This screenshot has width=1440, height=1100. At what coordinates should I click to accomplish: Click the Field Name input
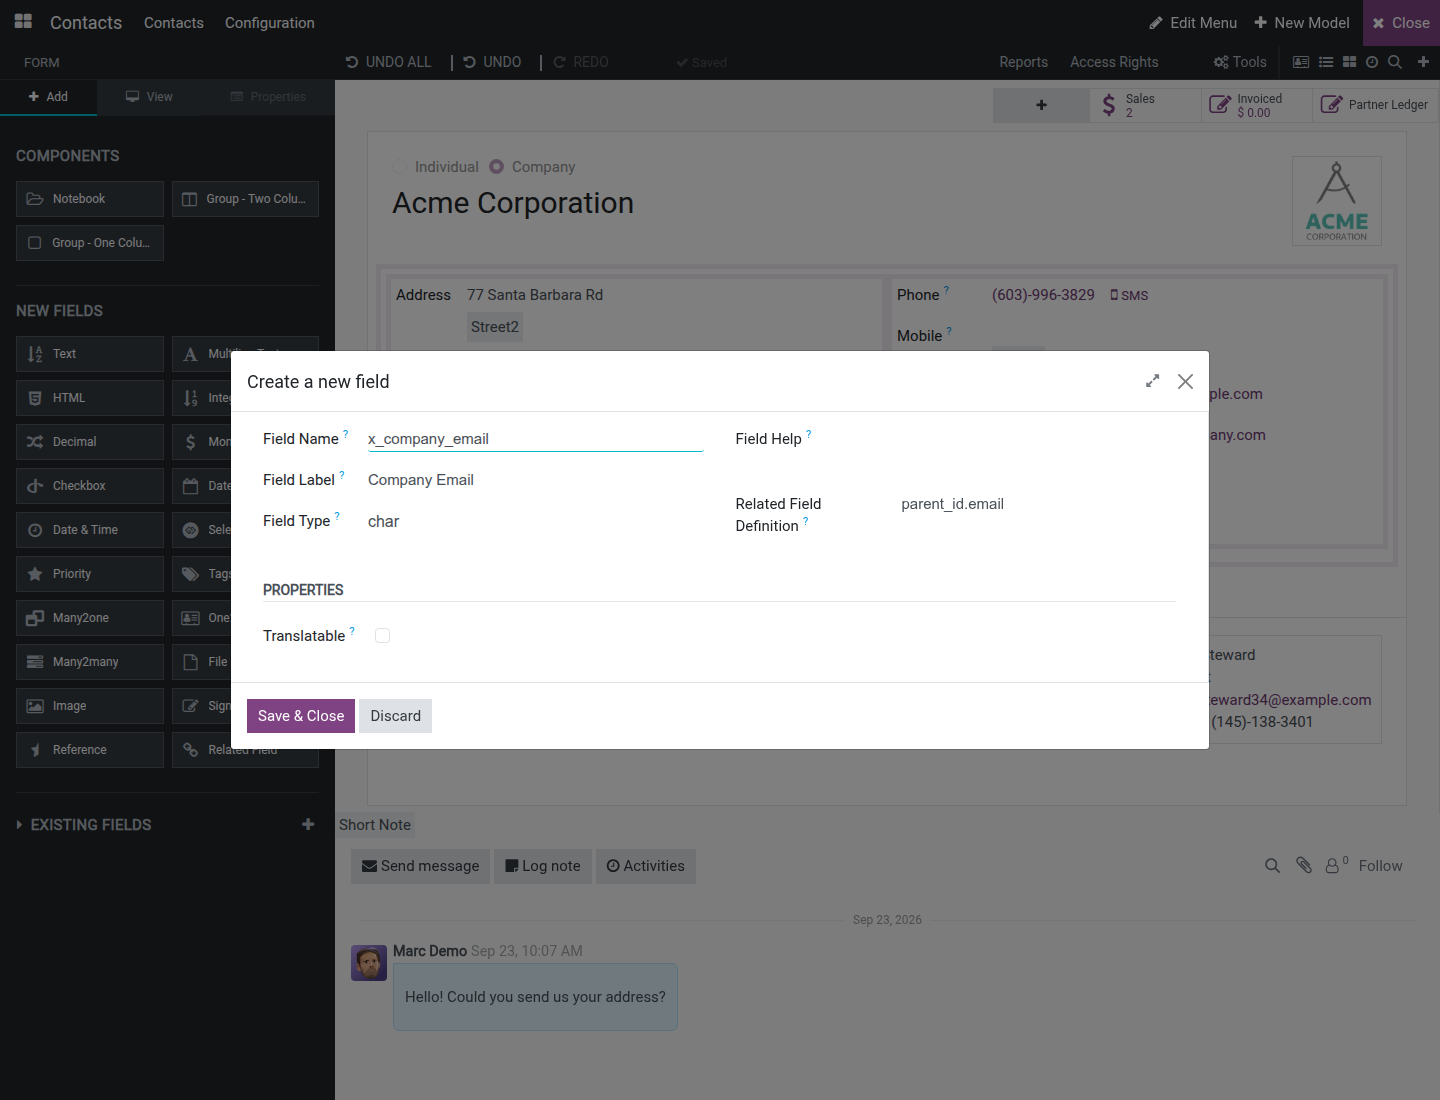click(x=535, y=439)
